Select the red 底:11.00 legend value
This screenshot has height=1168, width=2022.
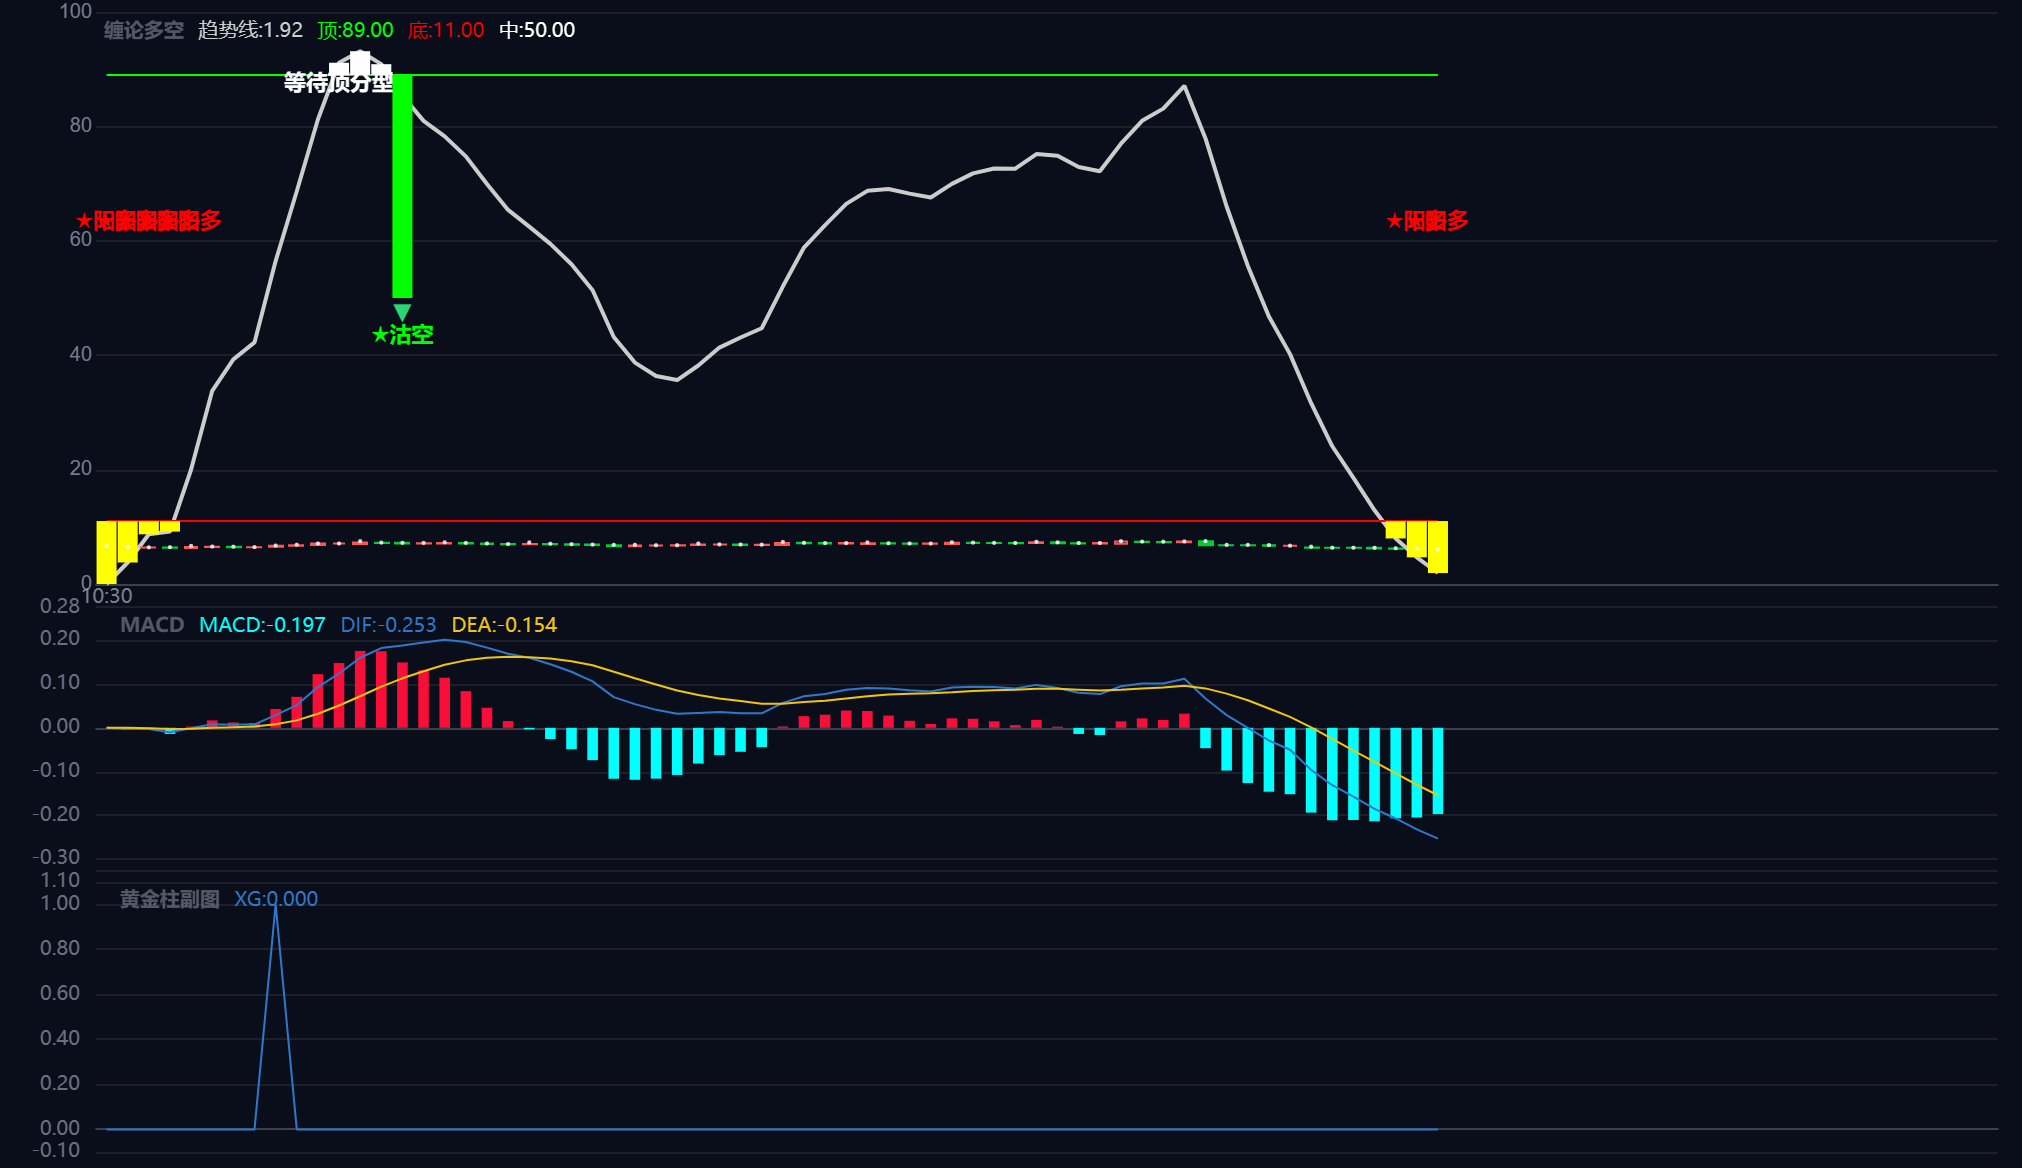(x=446, y=30)
